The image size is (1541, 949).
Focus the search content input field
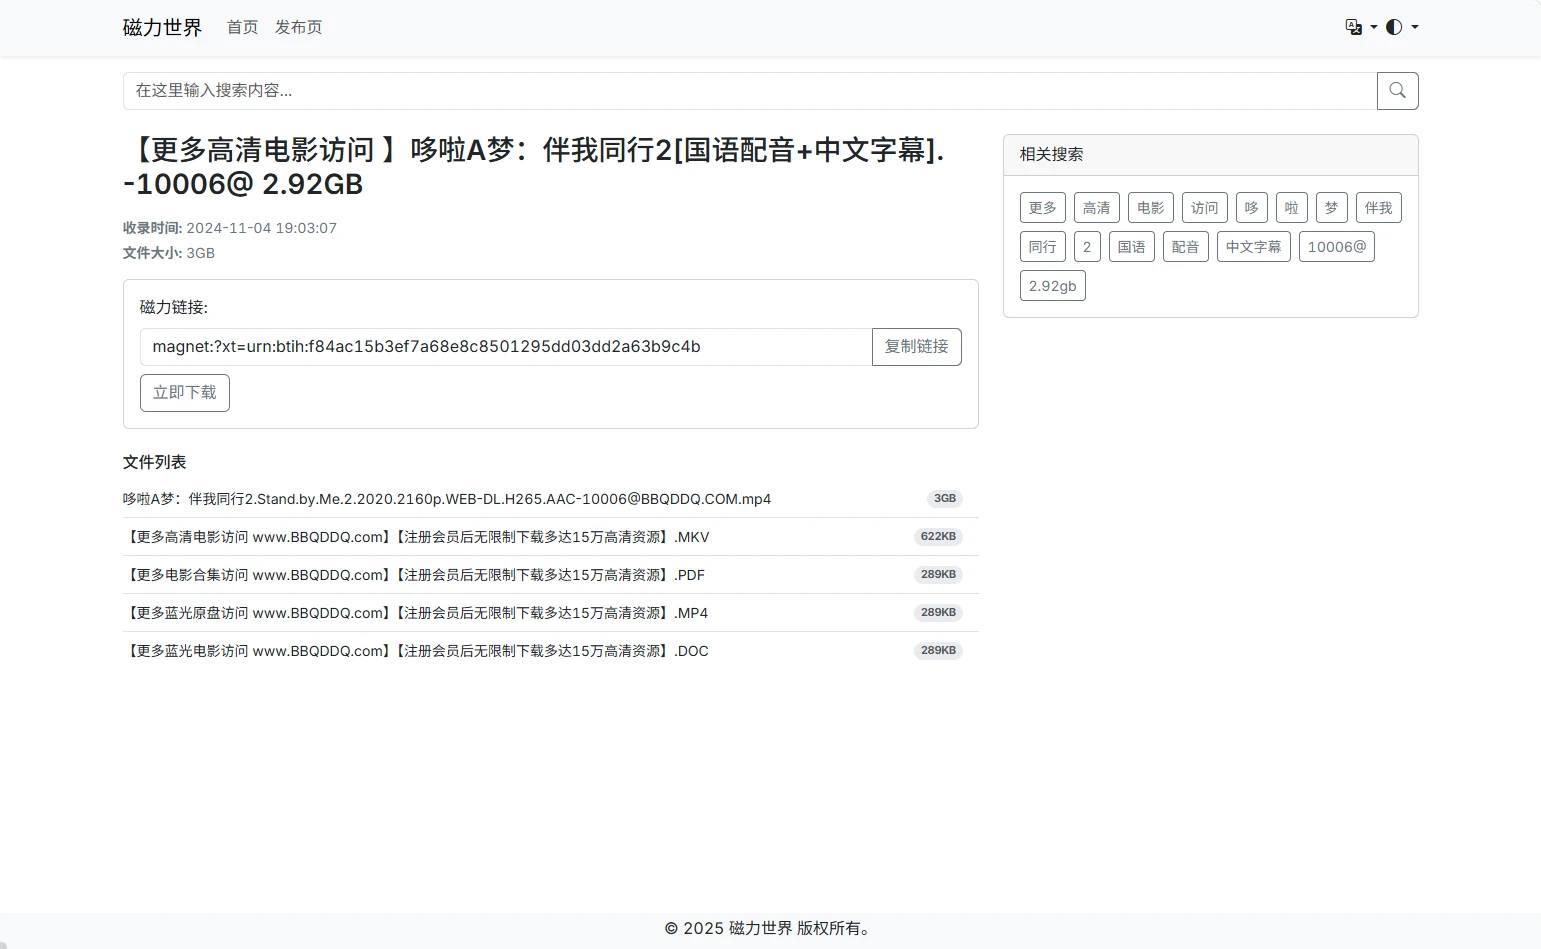click(749, 91)
